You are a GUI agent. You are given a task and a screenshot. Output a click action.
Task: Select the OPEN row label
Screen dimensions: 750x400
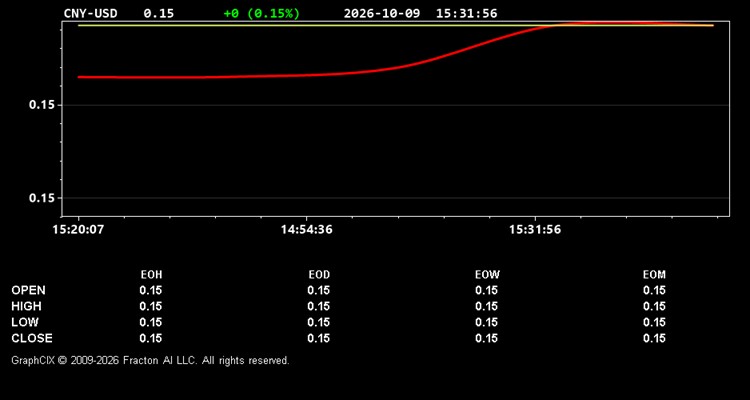point(29,290)
